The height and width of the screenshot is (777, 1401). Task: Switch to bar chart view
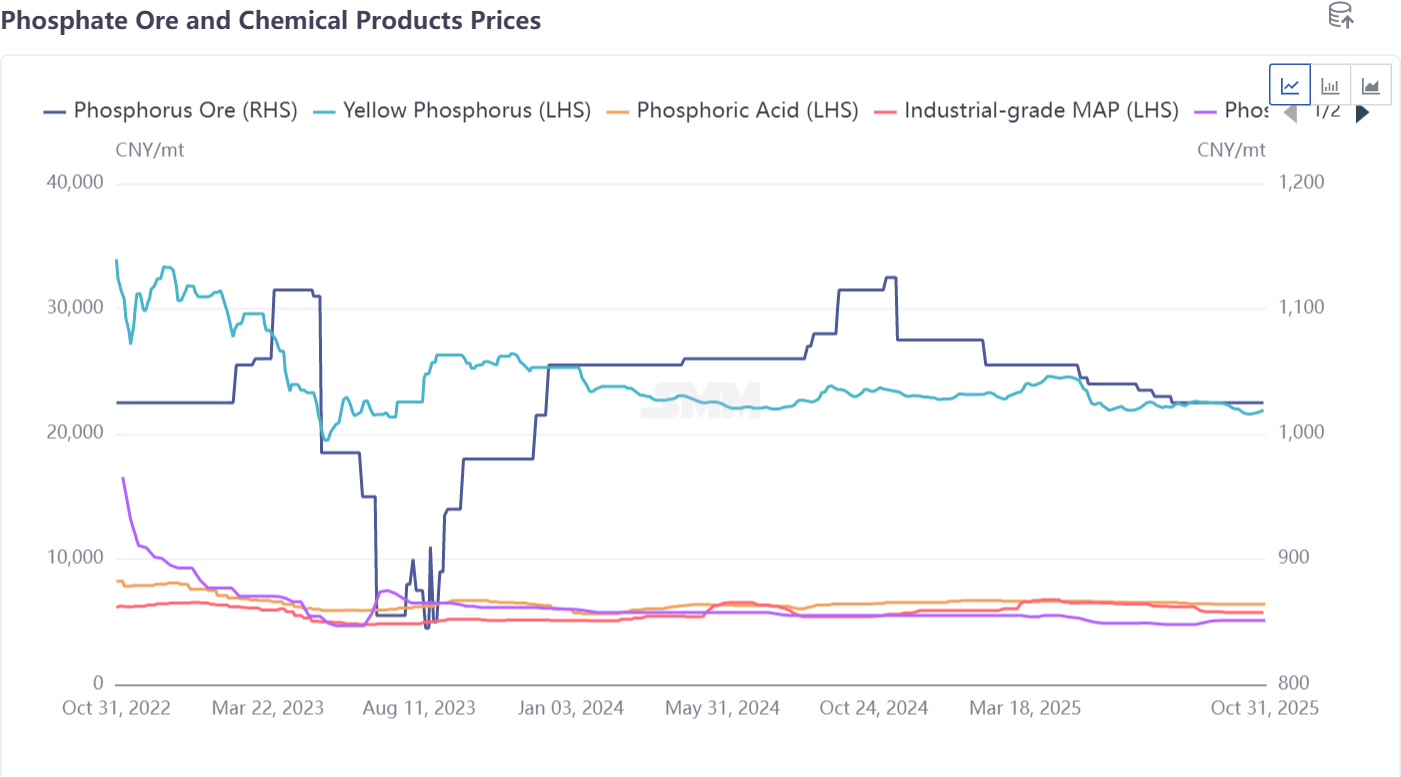(x=1330, y=85)
